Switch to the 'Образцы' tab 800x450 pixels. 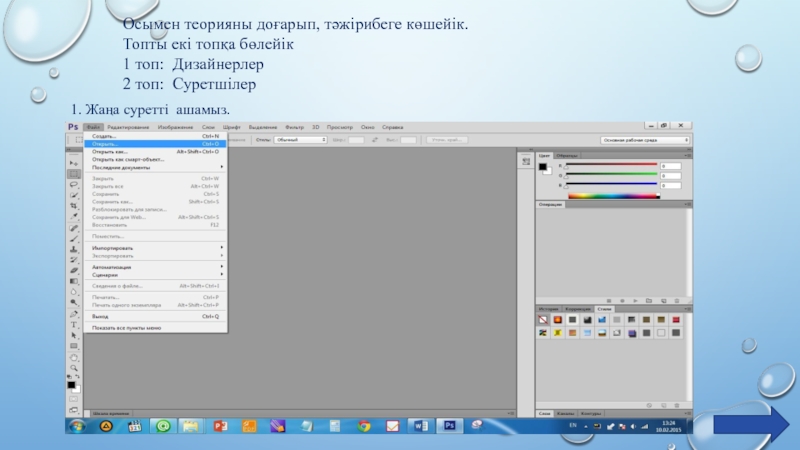coord(567,156)
